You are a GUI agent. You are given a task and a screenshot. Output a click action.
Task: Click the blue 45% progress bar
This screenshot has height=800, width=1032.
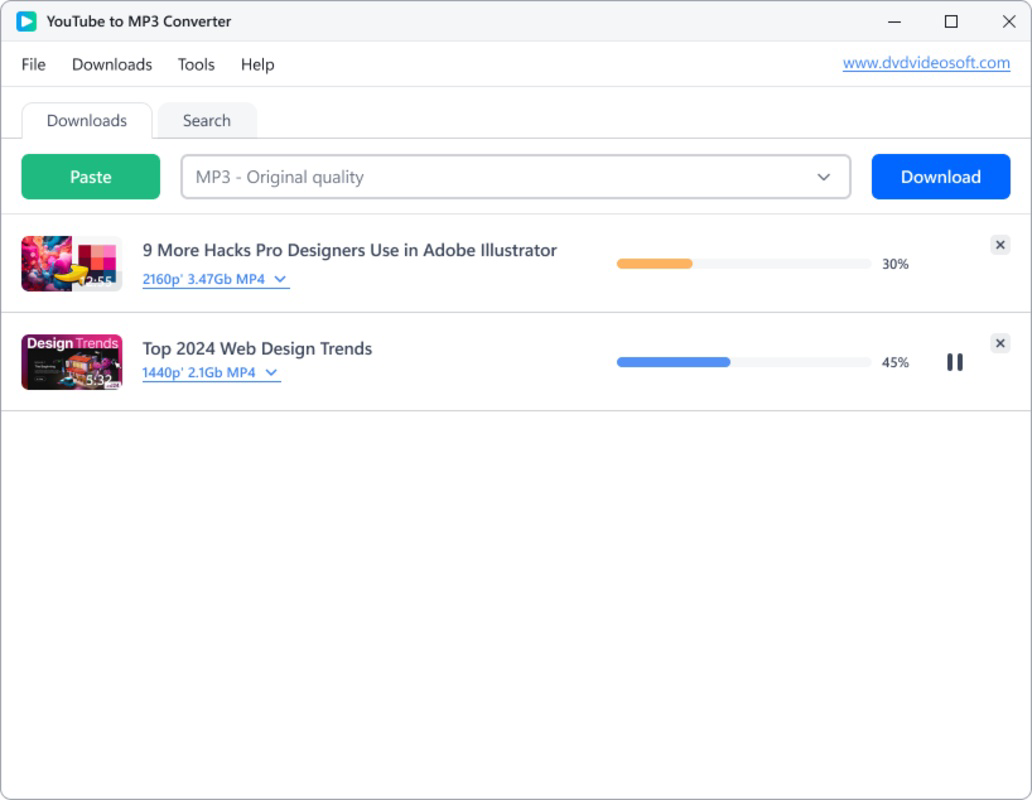coord(744,362)
